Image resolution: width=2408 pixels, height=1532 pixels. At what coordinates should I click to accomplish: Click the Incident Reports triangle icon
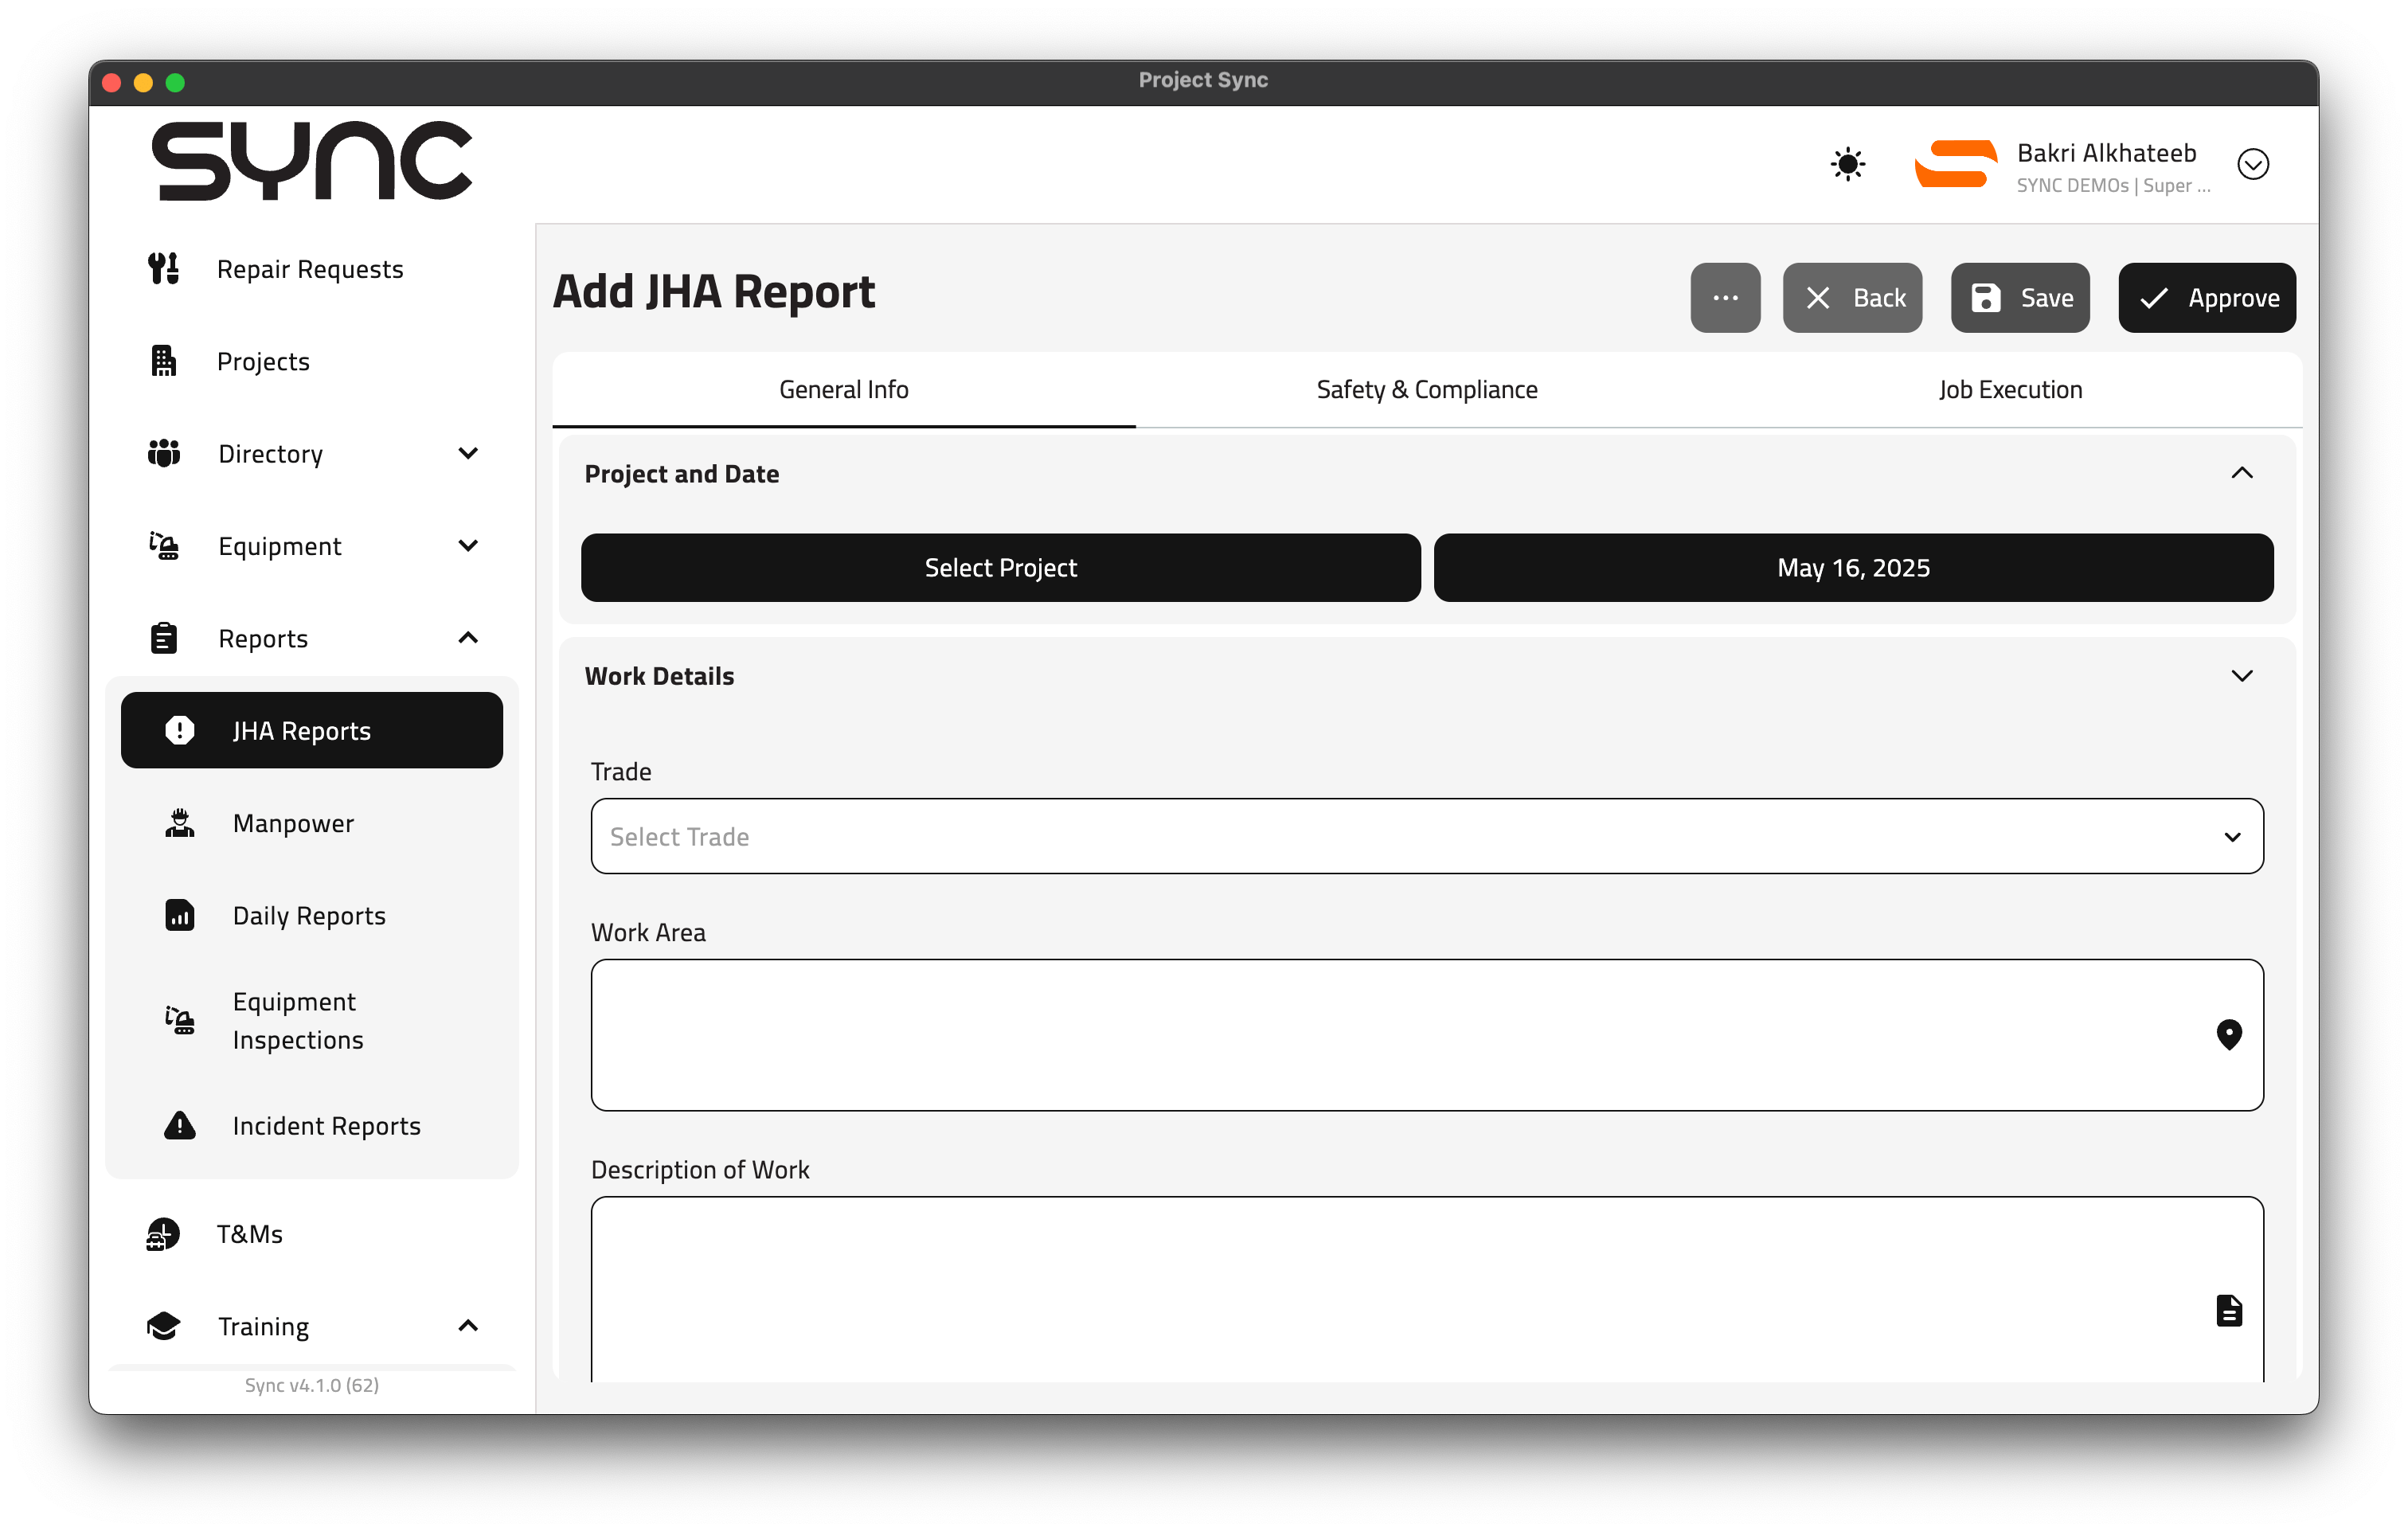click(180, 1125)
